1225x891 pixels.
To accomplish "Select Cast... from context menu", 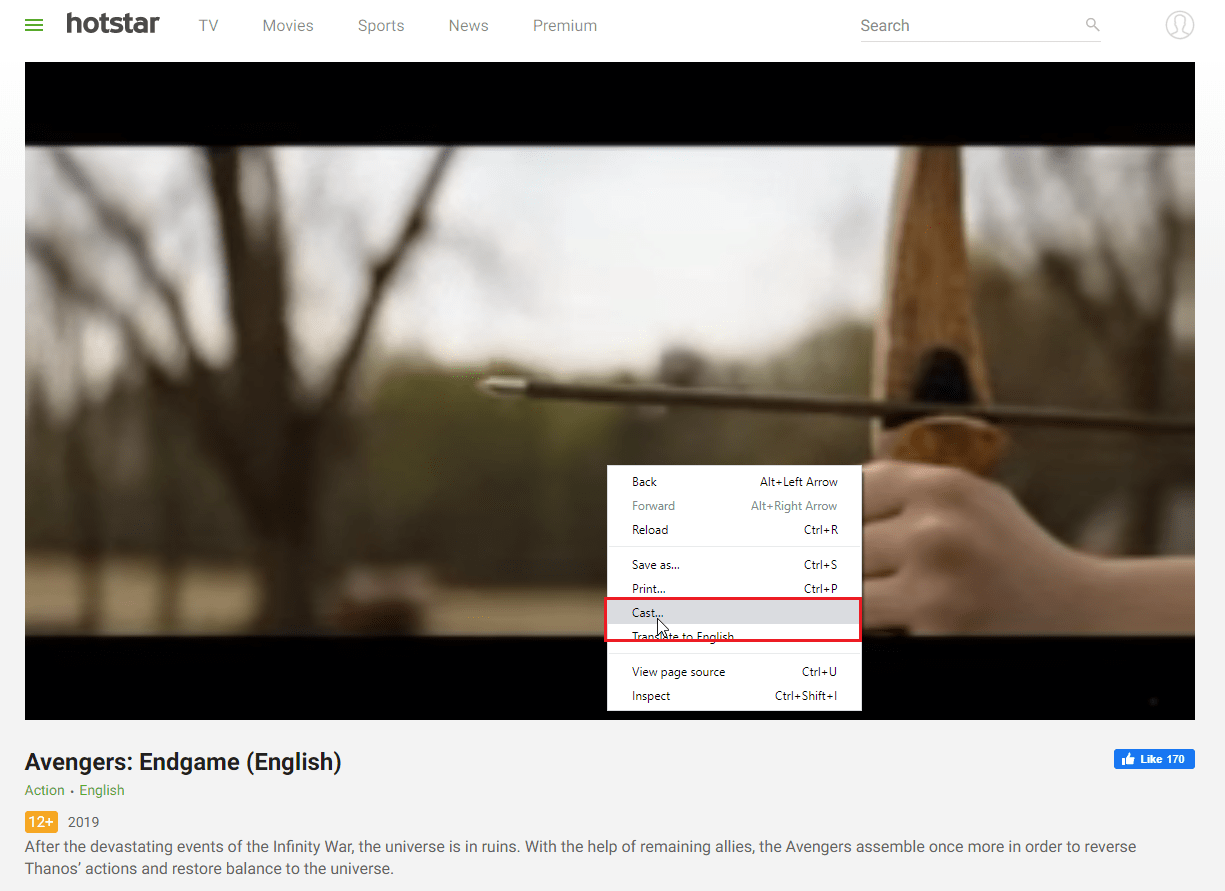I will coord(734,613).
